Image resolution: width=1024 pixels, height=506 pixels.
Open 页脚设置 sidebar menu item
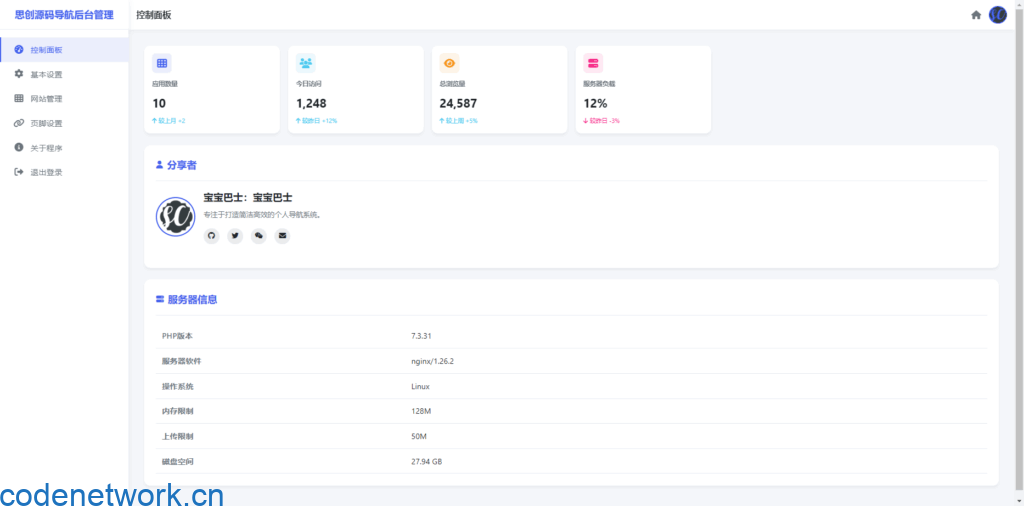[46, 124]
